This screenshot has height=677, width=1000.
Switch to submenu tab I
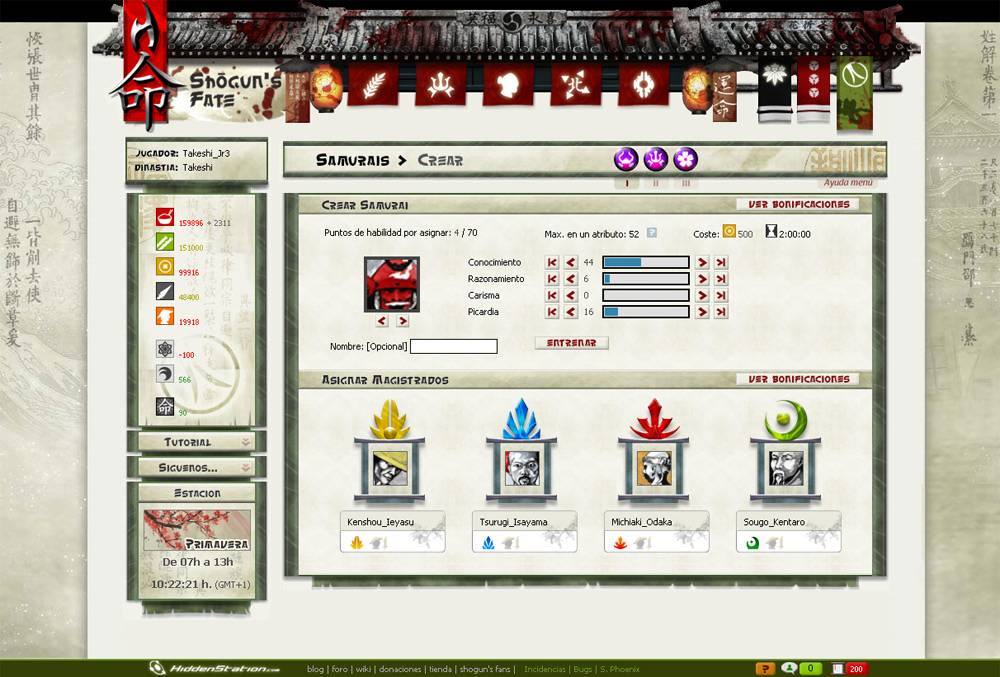click(x=627, y=183)
